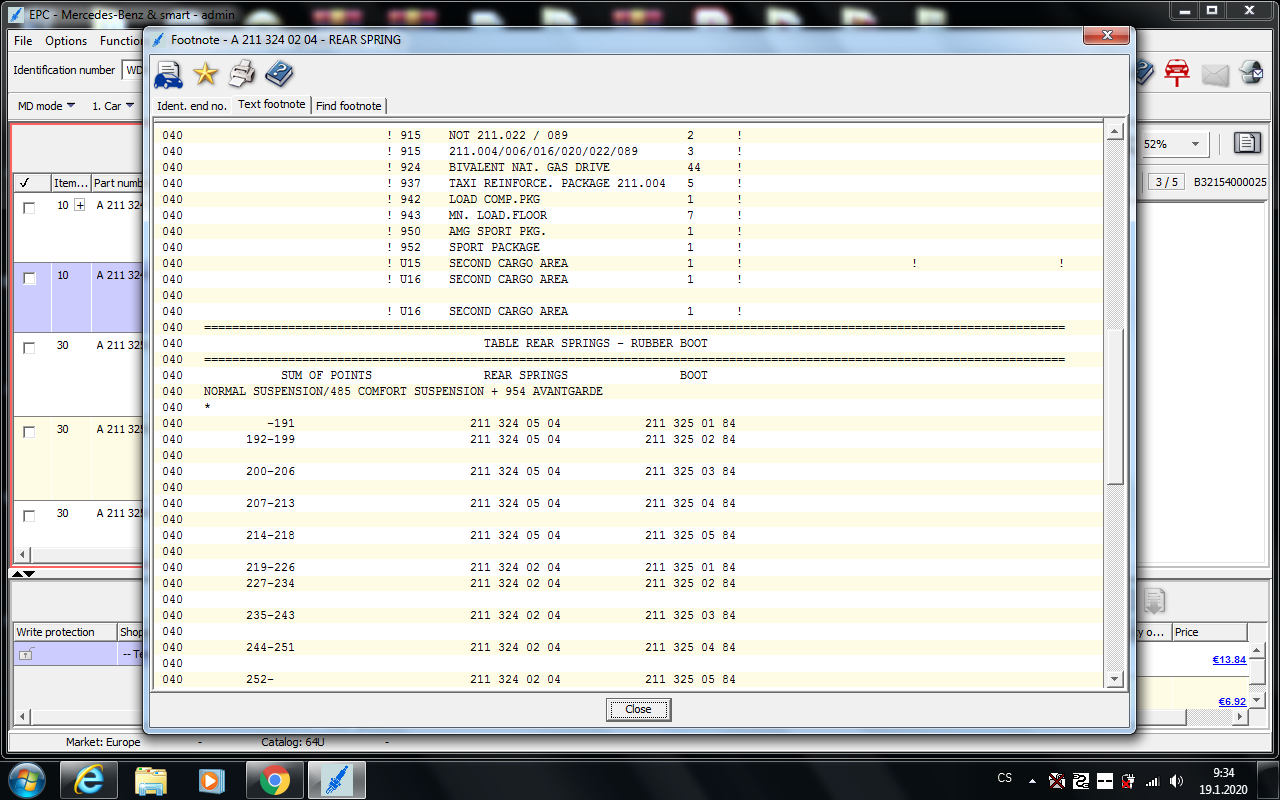
Task: Open the Functions menu
Action: (x=121, y=41)
